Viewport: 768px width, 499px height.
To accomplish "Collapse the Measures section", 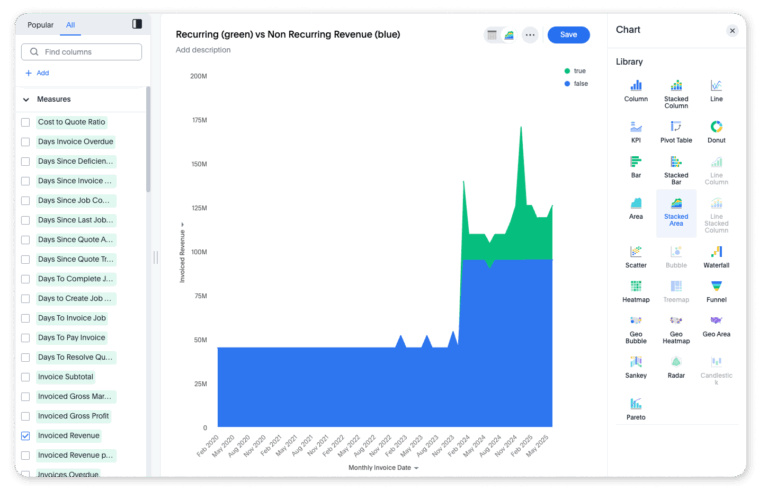I will pos(26,100).
